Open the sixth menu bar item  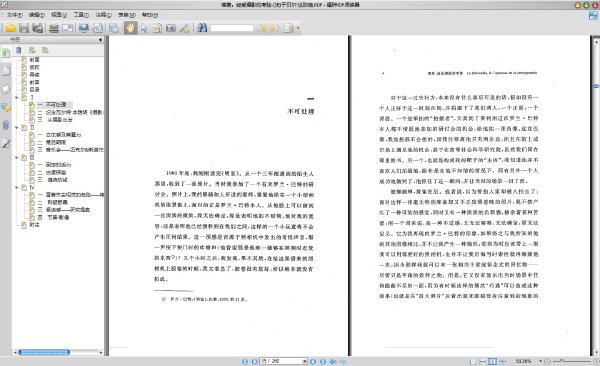[127, 15]
